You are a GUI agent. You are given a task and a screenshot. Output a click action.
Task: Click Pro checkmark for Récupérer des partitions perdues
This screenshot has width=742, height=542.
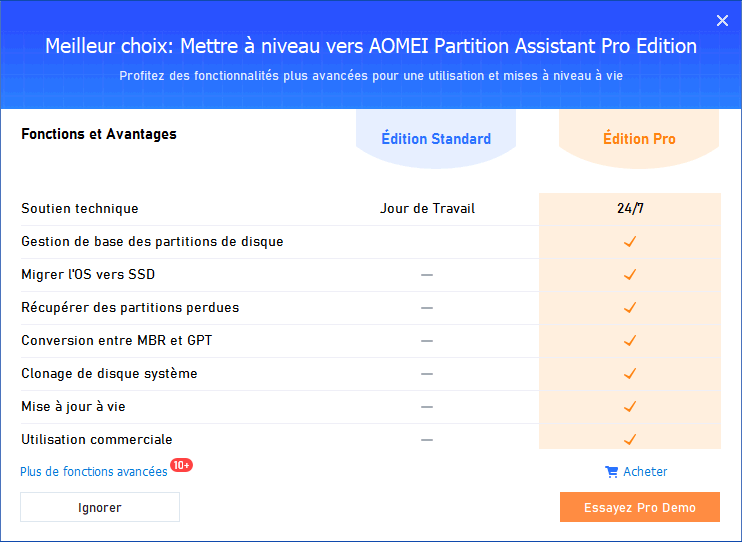coord(629,308)
